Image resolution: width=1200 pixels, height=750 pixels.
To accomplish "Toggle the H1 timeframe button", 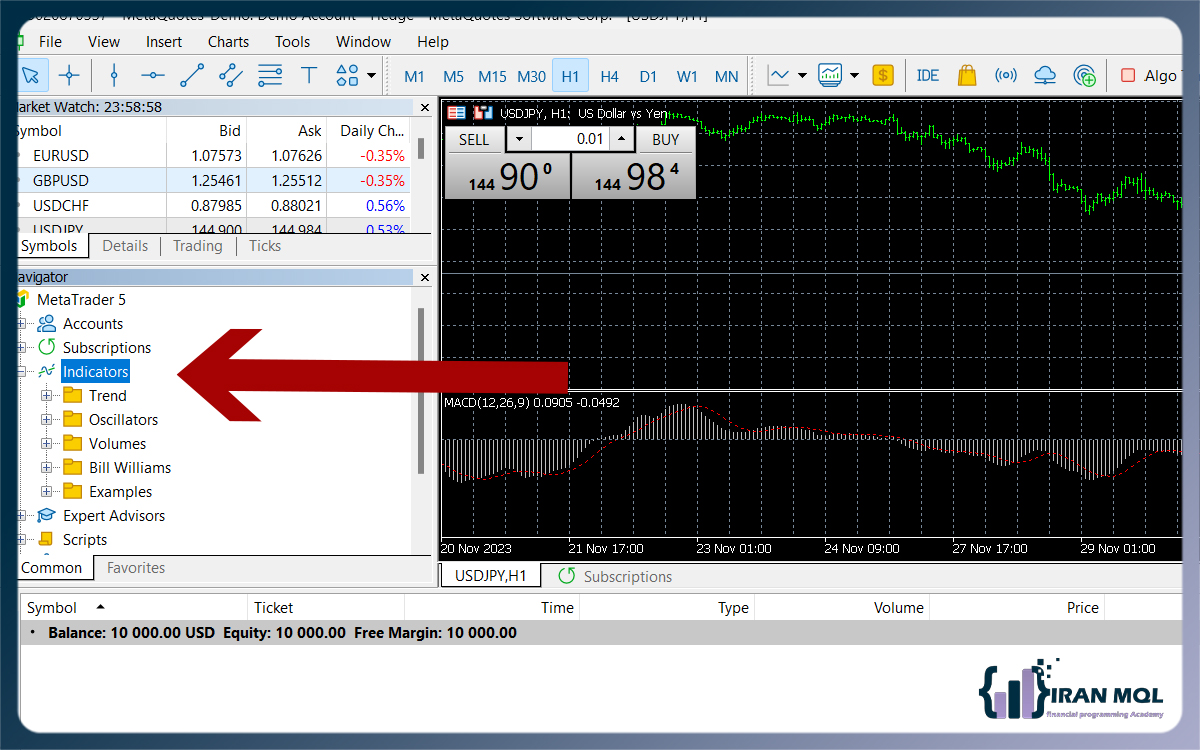I will pos(570,76).
